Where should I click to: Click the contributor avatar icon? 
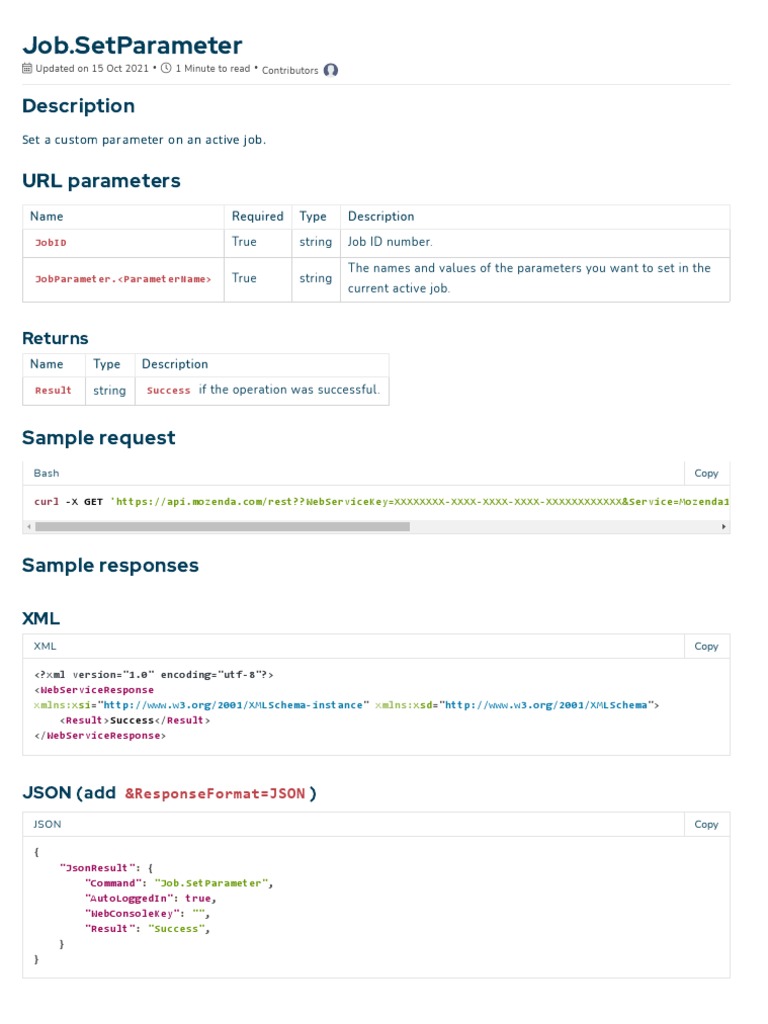pyautogui.click(x=331, y=70)
